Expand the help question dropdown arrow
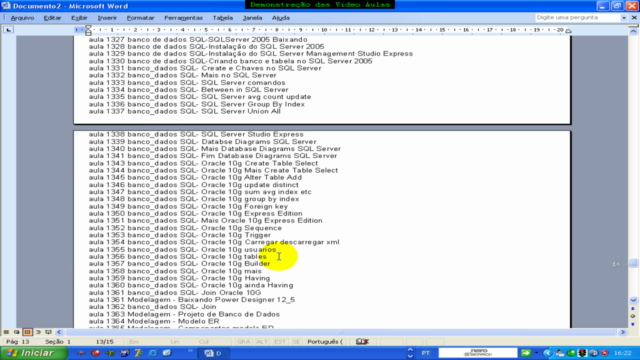640x360 pixels. [624, 18]
